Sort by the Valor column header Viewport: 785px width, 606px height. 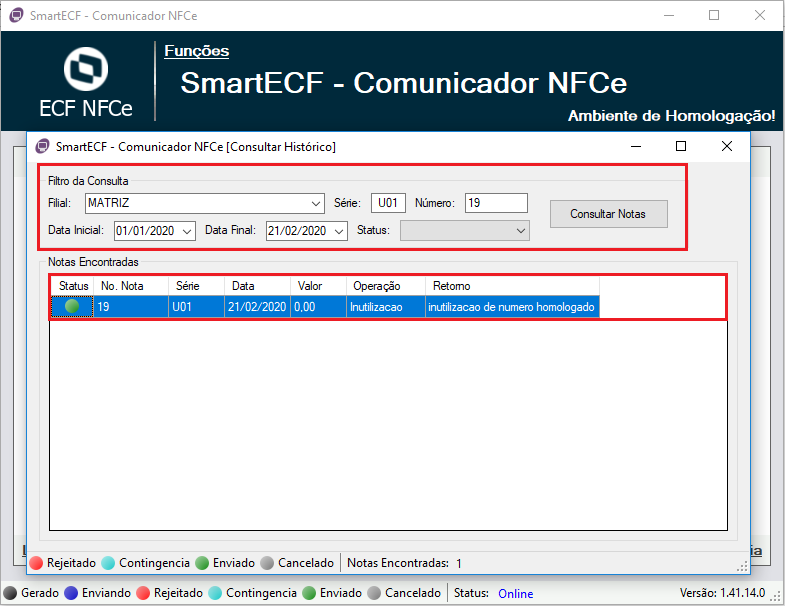point(318,286)
